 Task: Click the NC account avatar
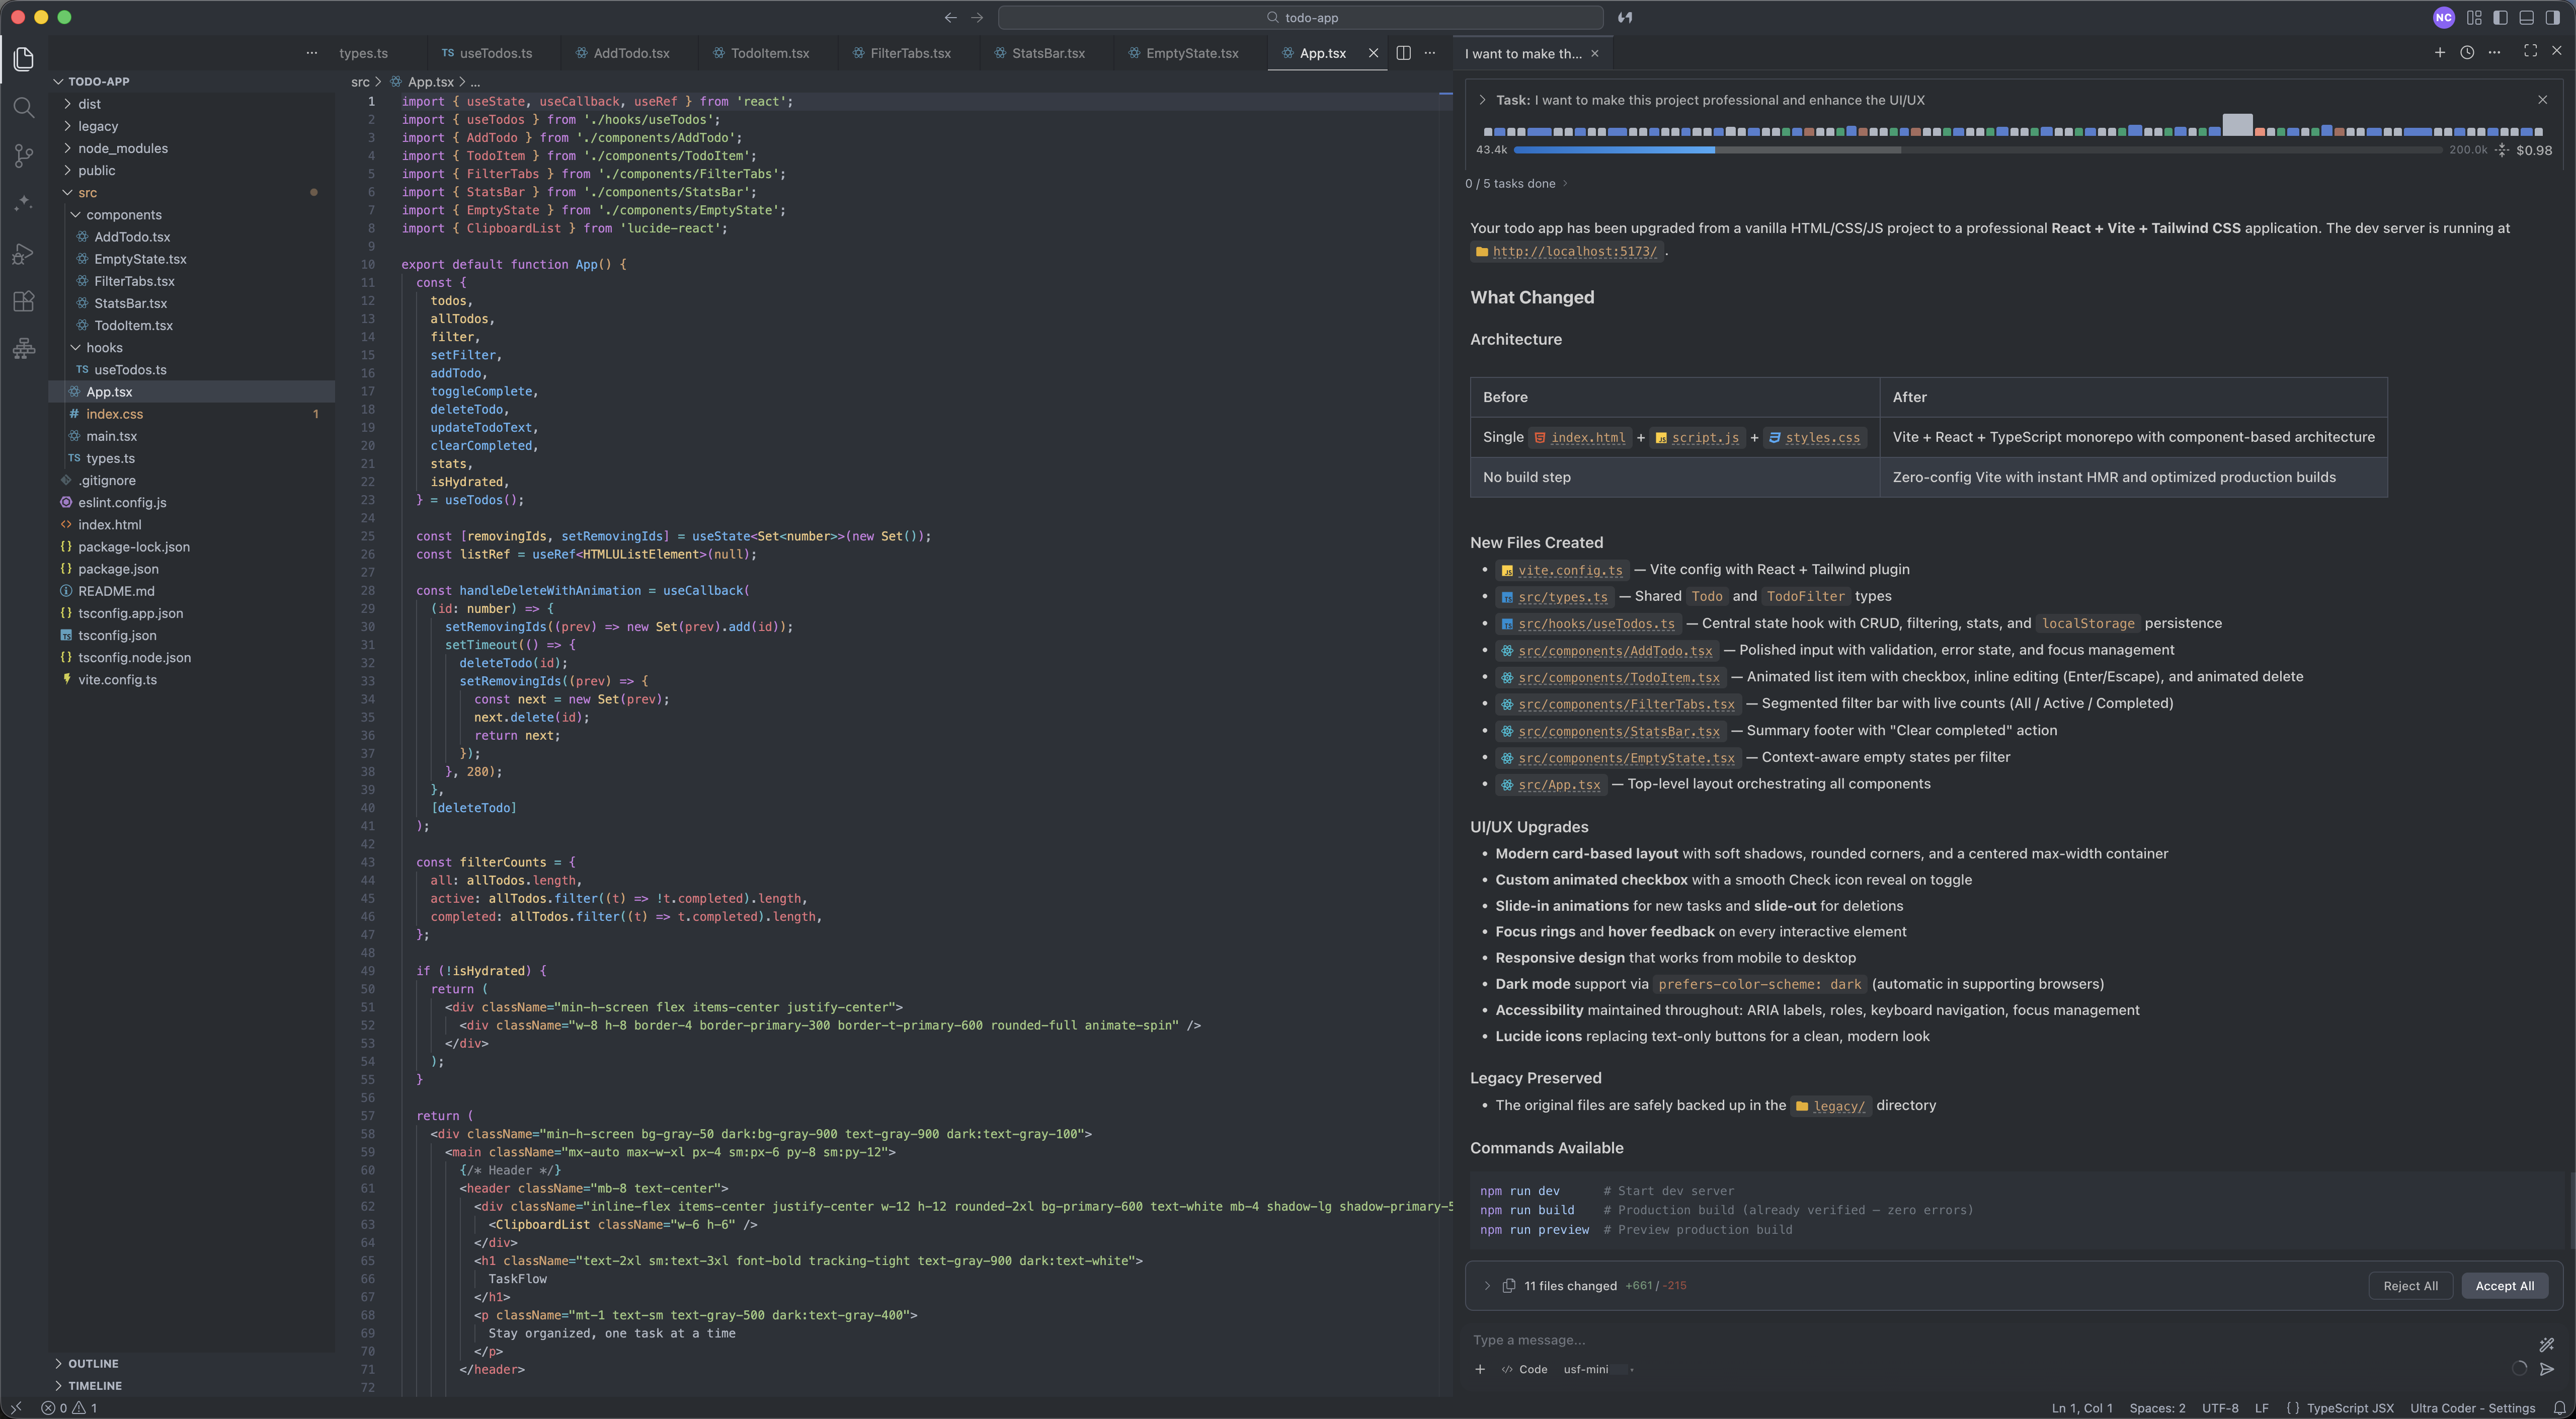2444,17
